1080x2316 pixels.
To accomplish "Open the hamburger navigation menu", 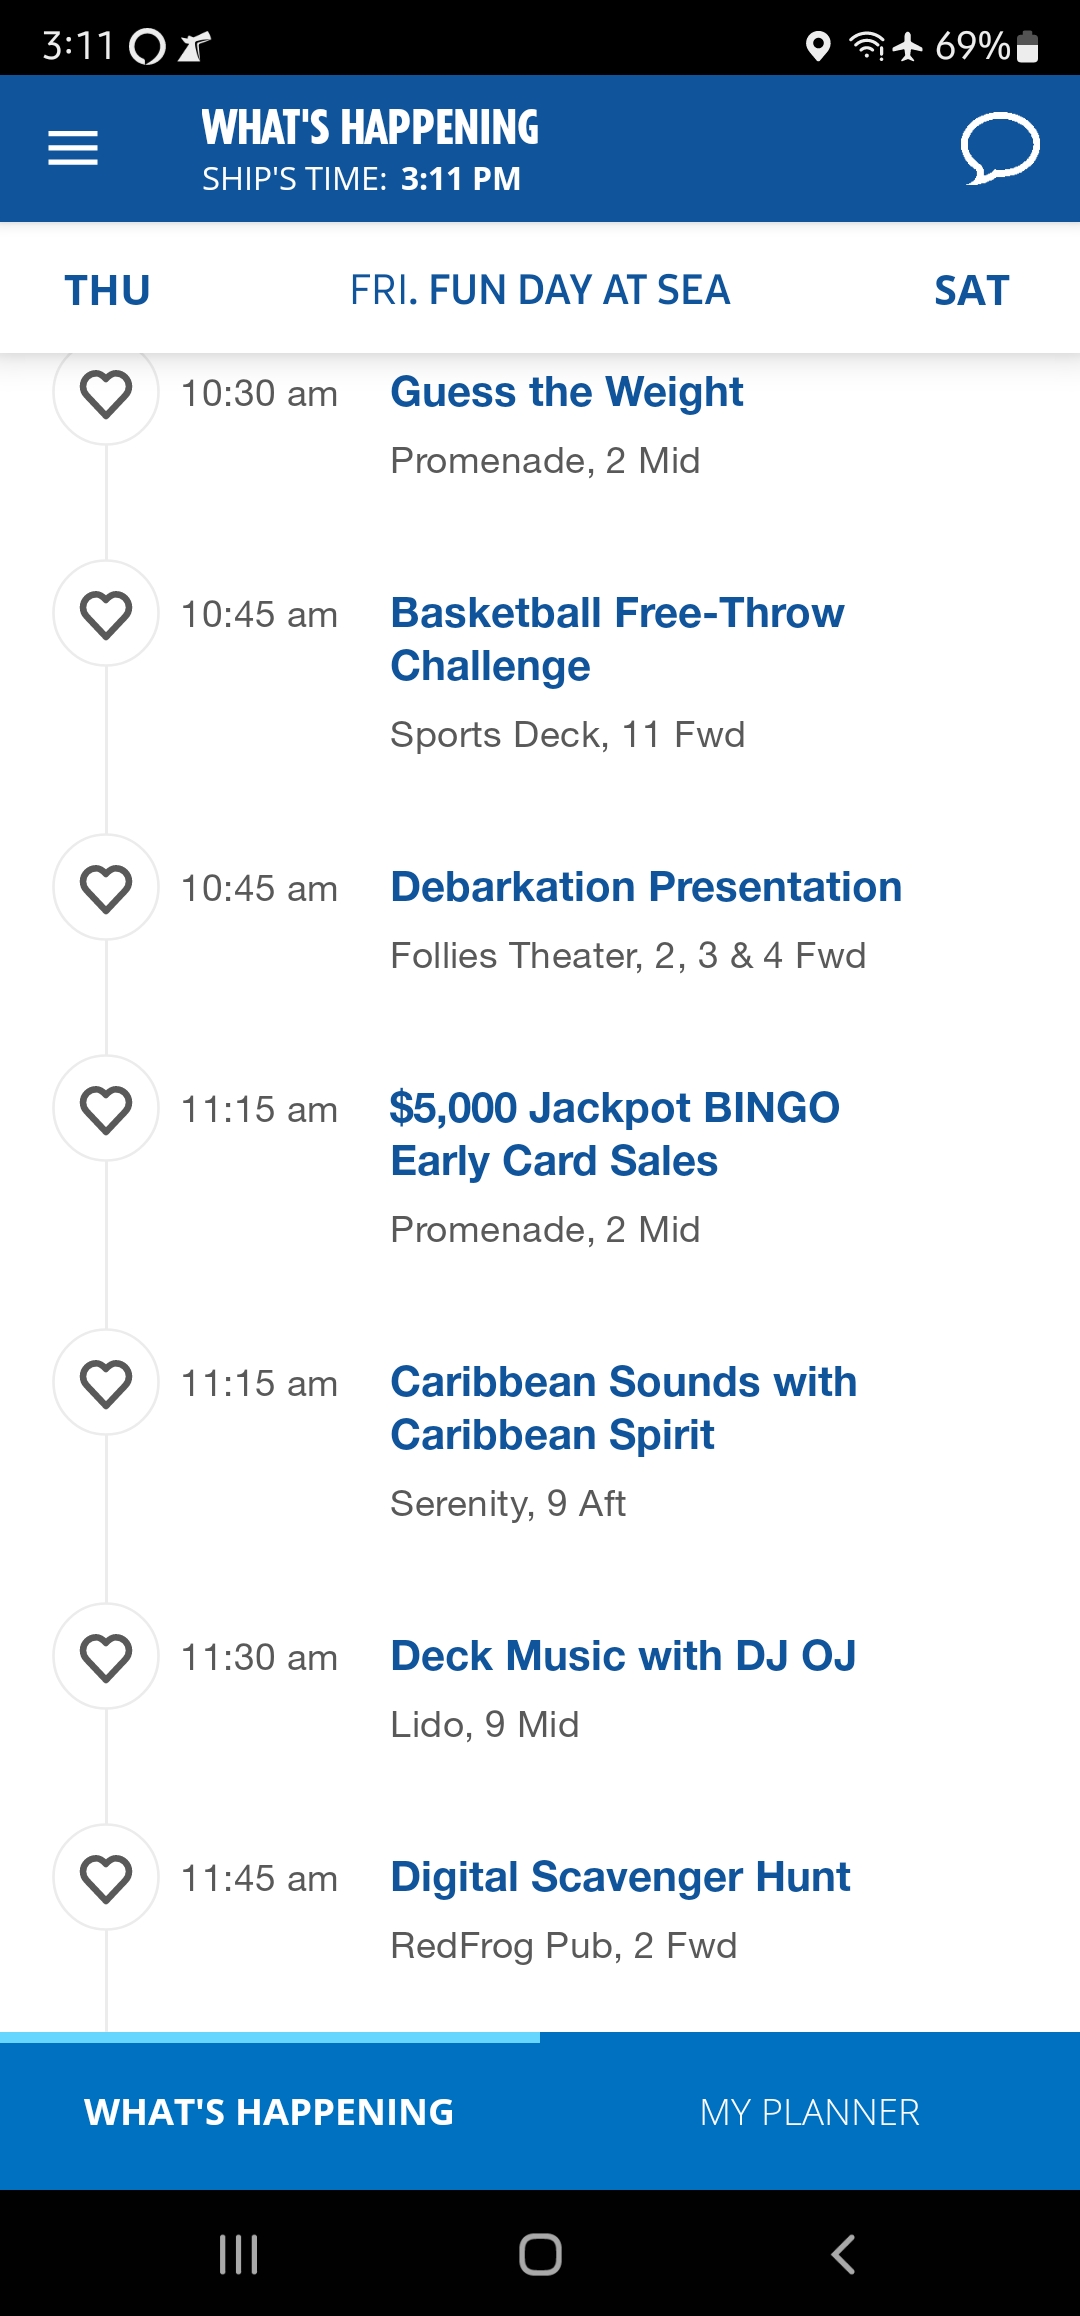I will pos(73,148).
